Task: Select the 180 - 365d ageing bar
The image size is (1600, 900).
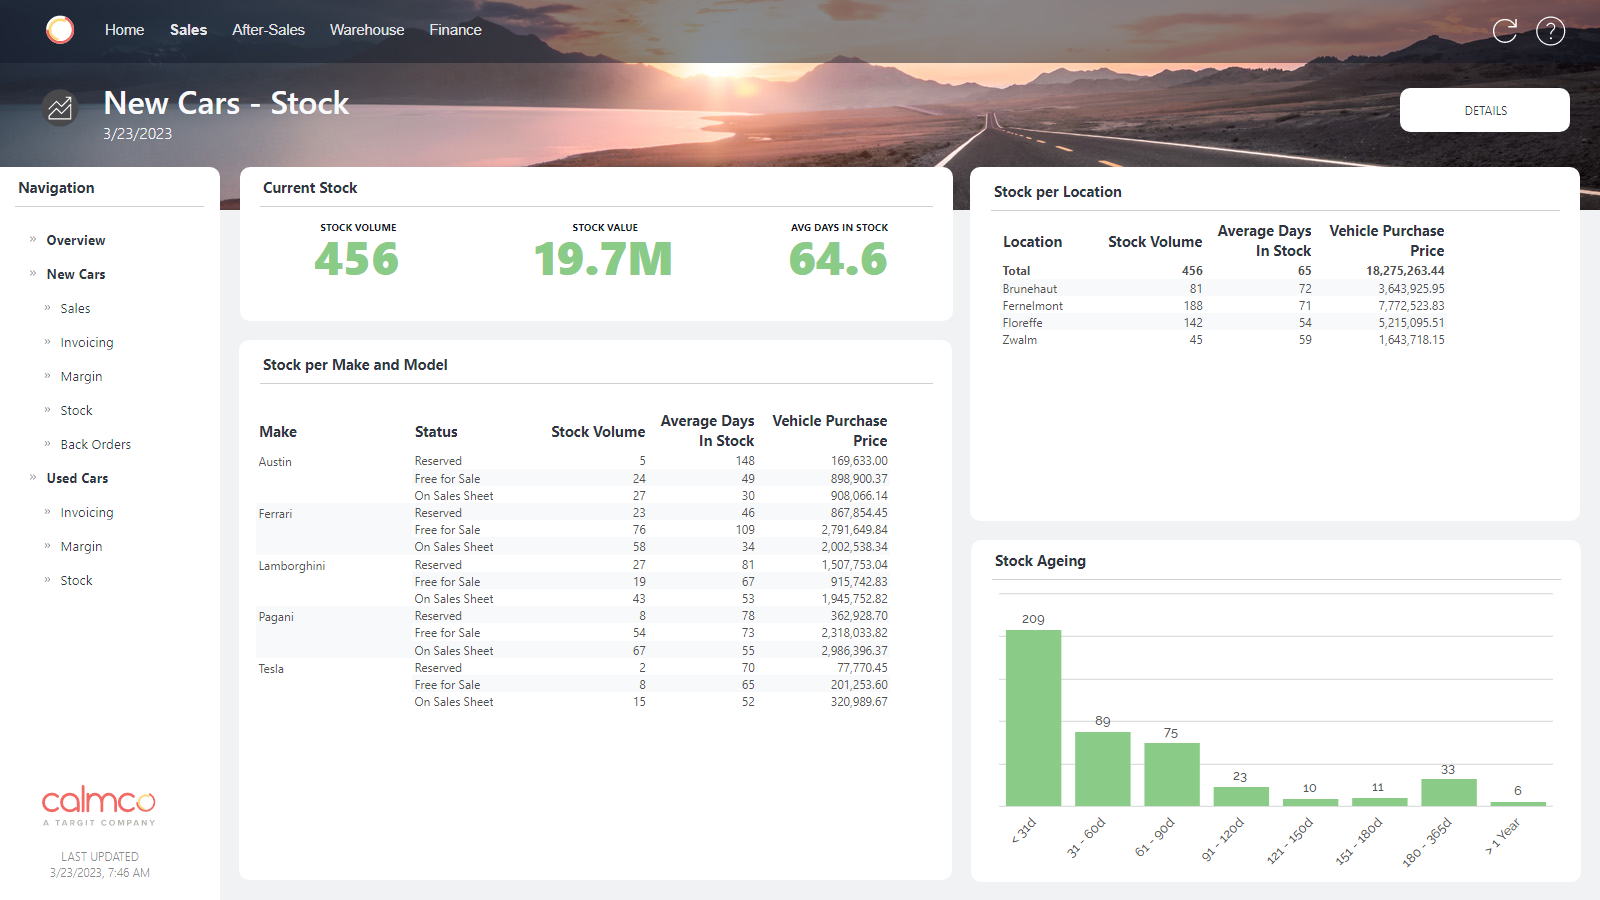Action: pyautogui.click(x=1448, y=792)
